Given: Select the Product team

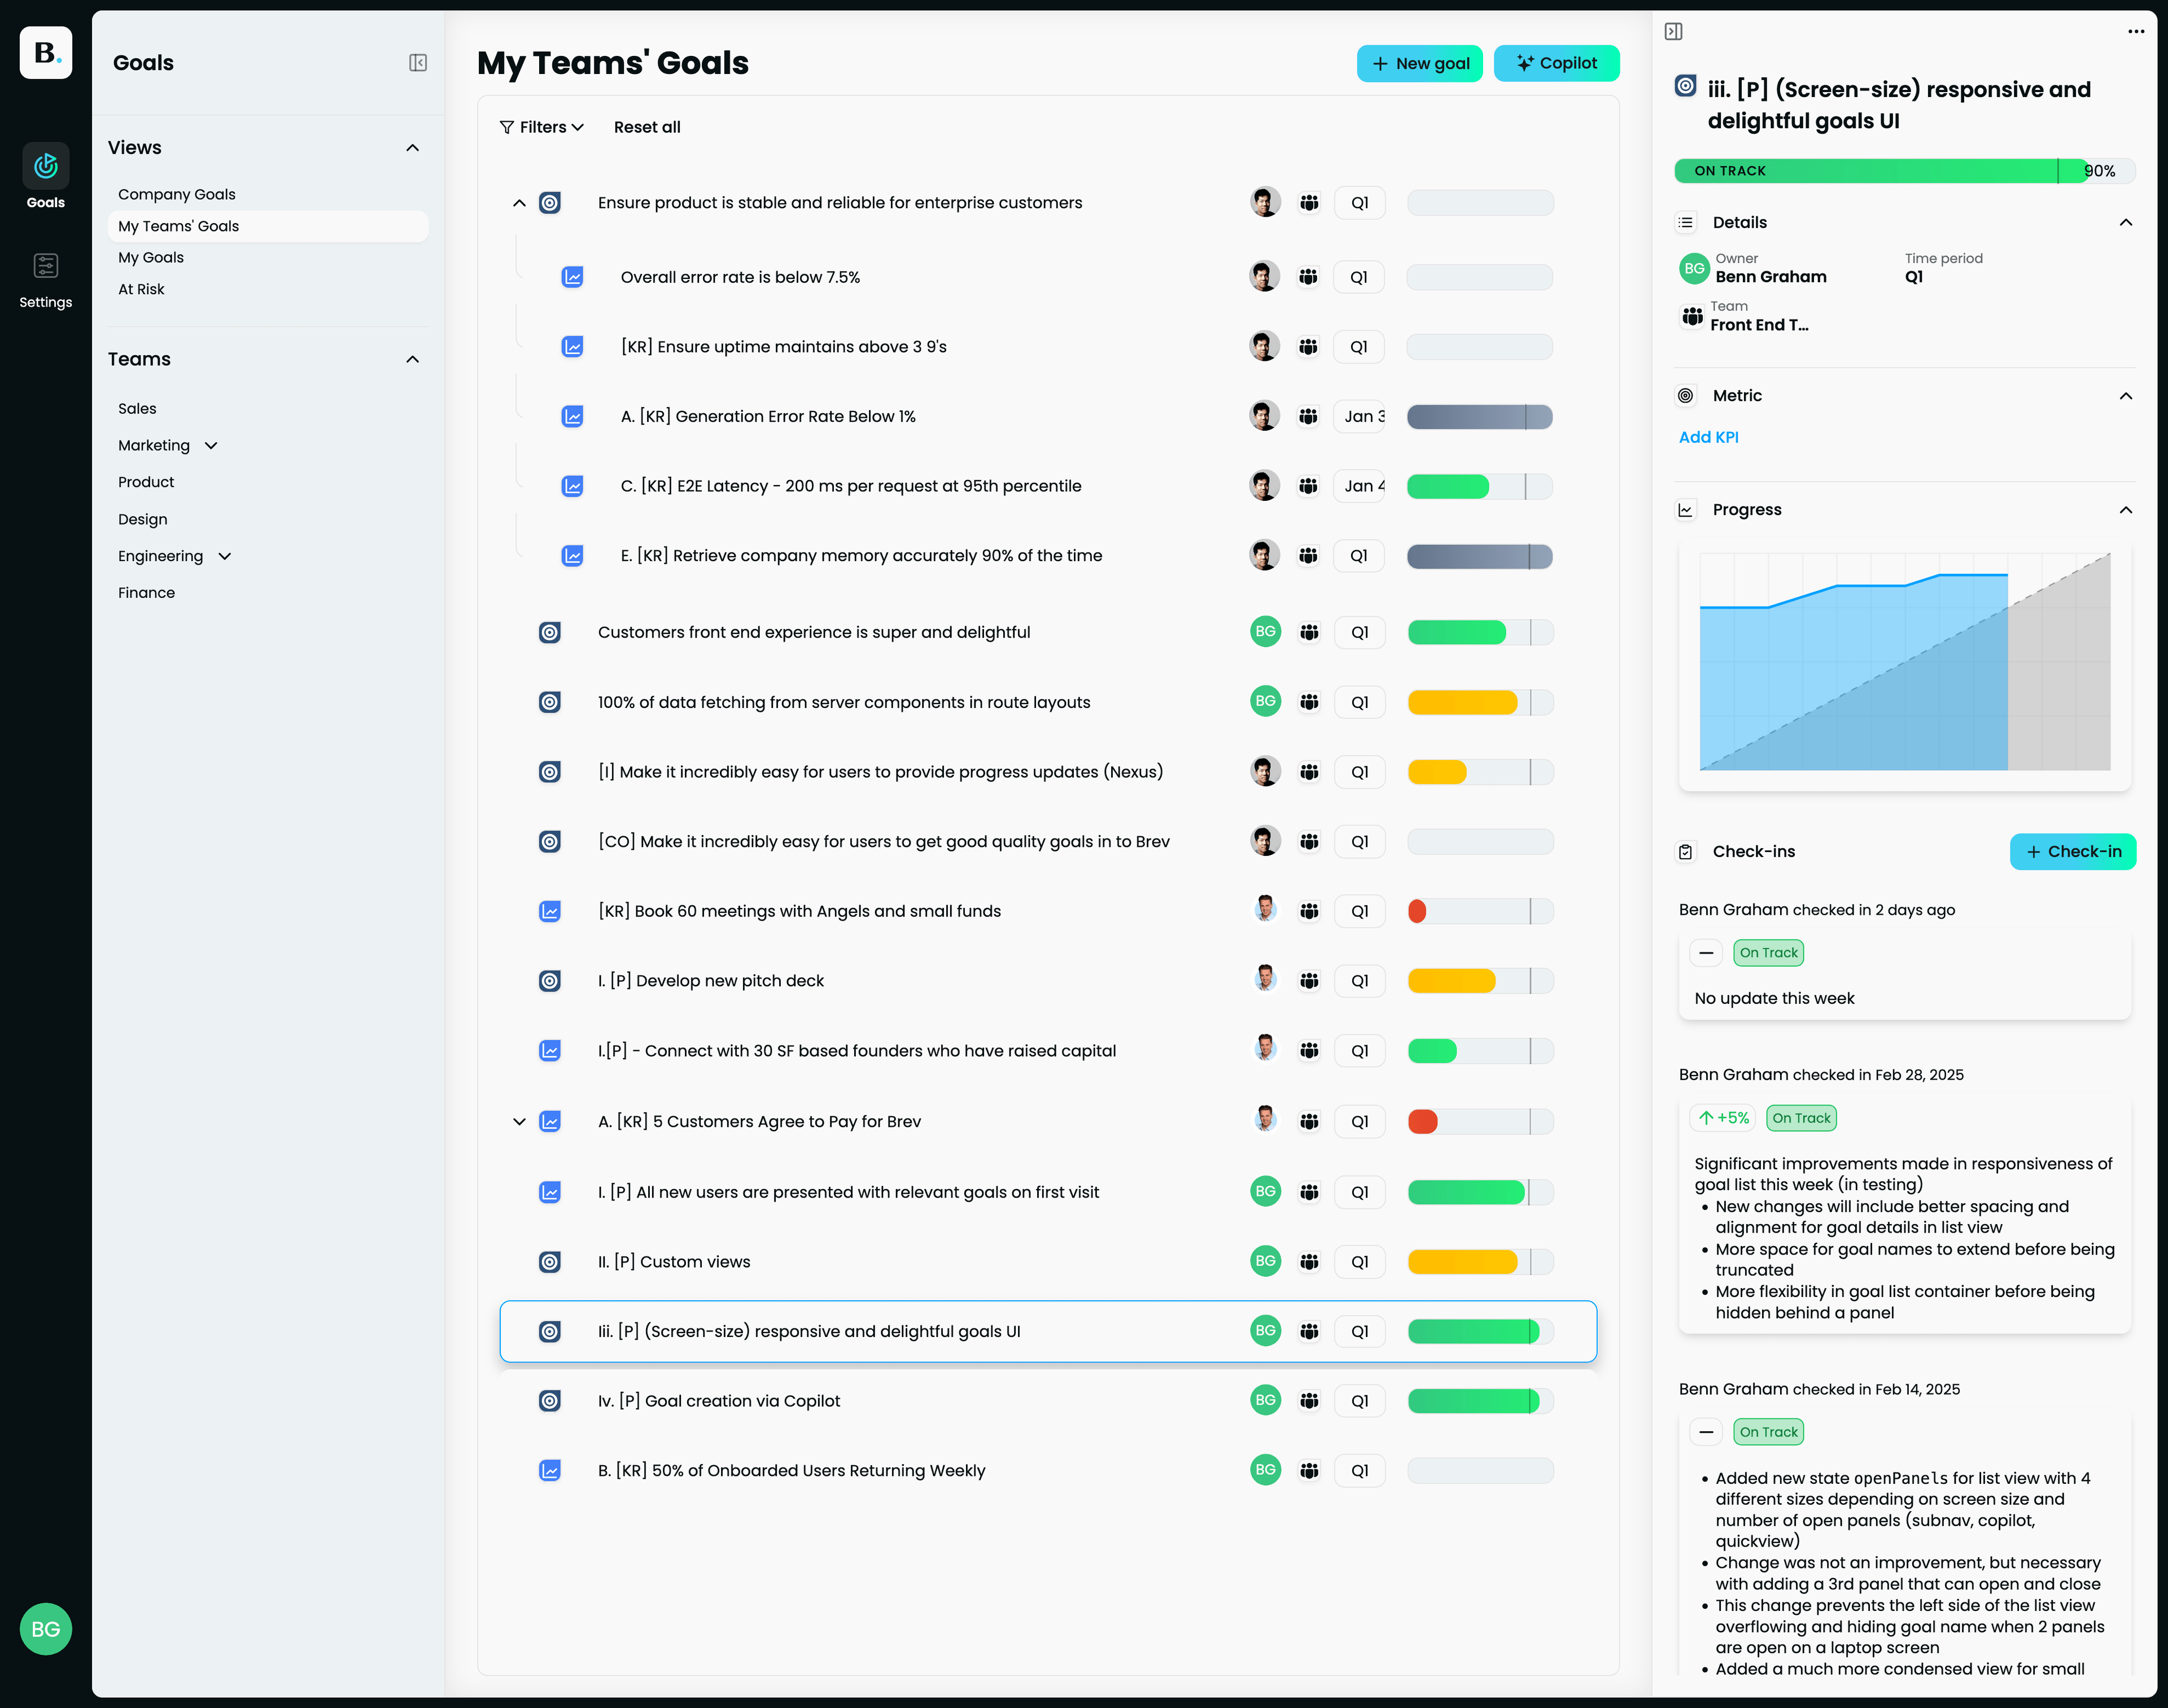Looking at the screenshot, I should [146, 482].
